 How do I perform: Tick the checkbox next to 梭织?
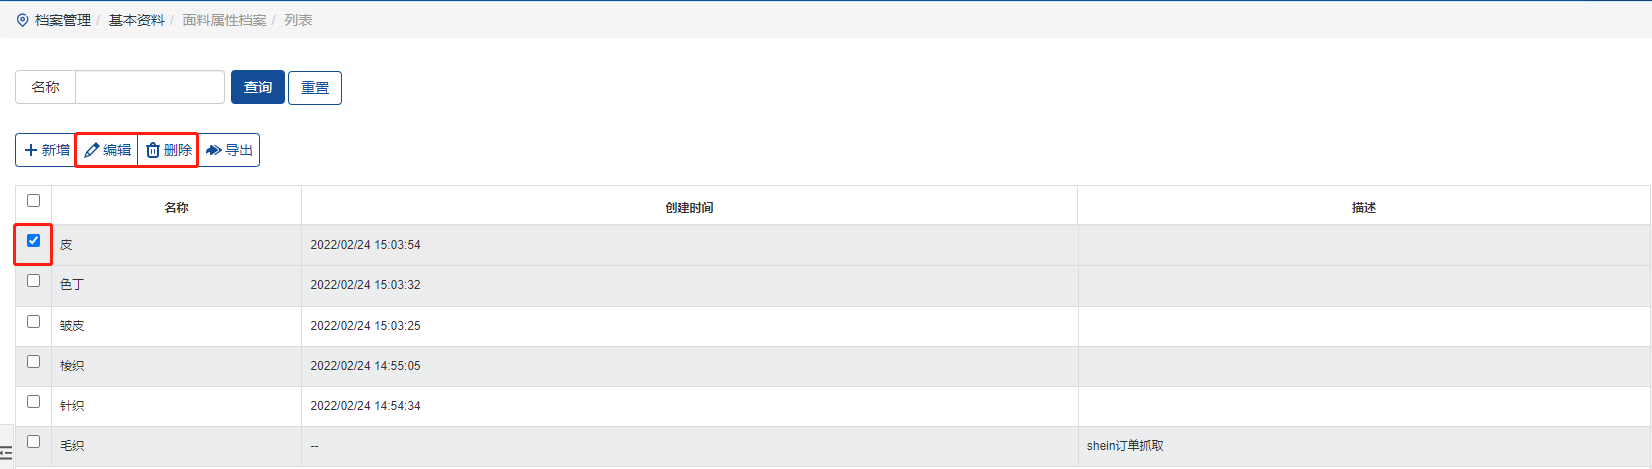33,361
